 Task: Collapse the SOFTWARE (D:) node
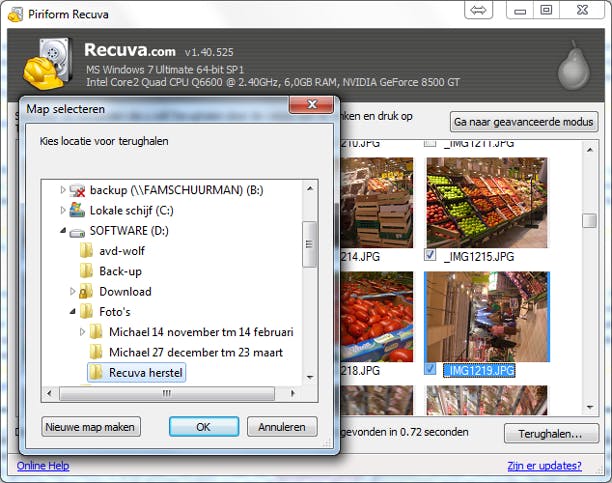click(x=63, y=231)
